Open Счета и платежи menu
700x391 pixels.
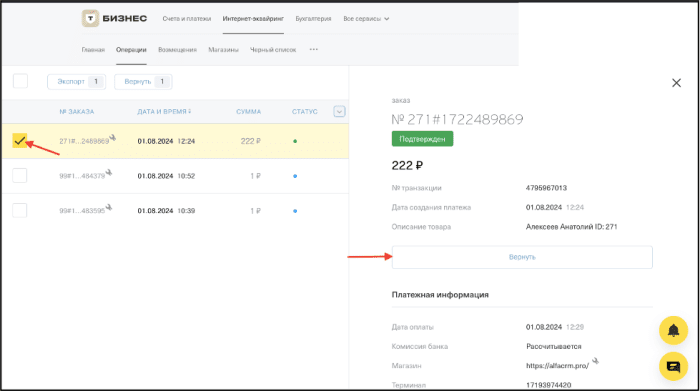pos(187,19)
